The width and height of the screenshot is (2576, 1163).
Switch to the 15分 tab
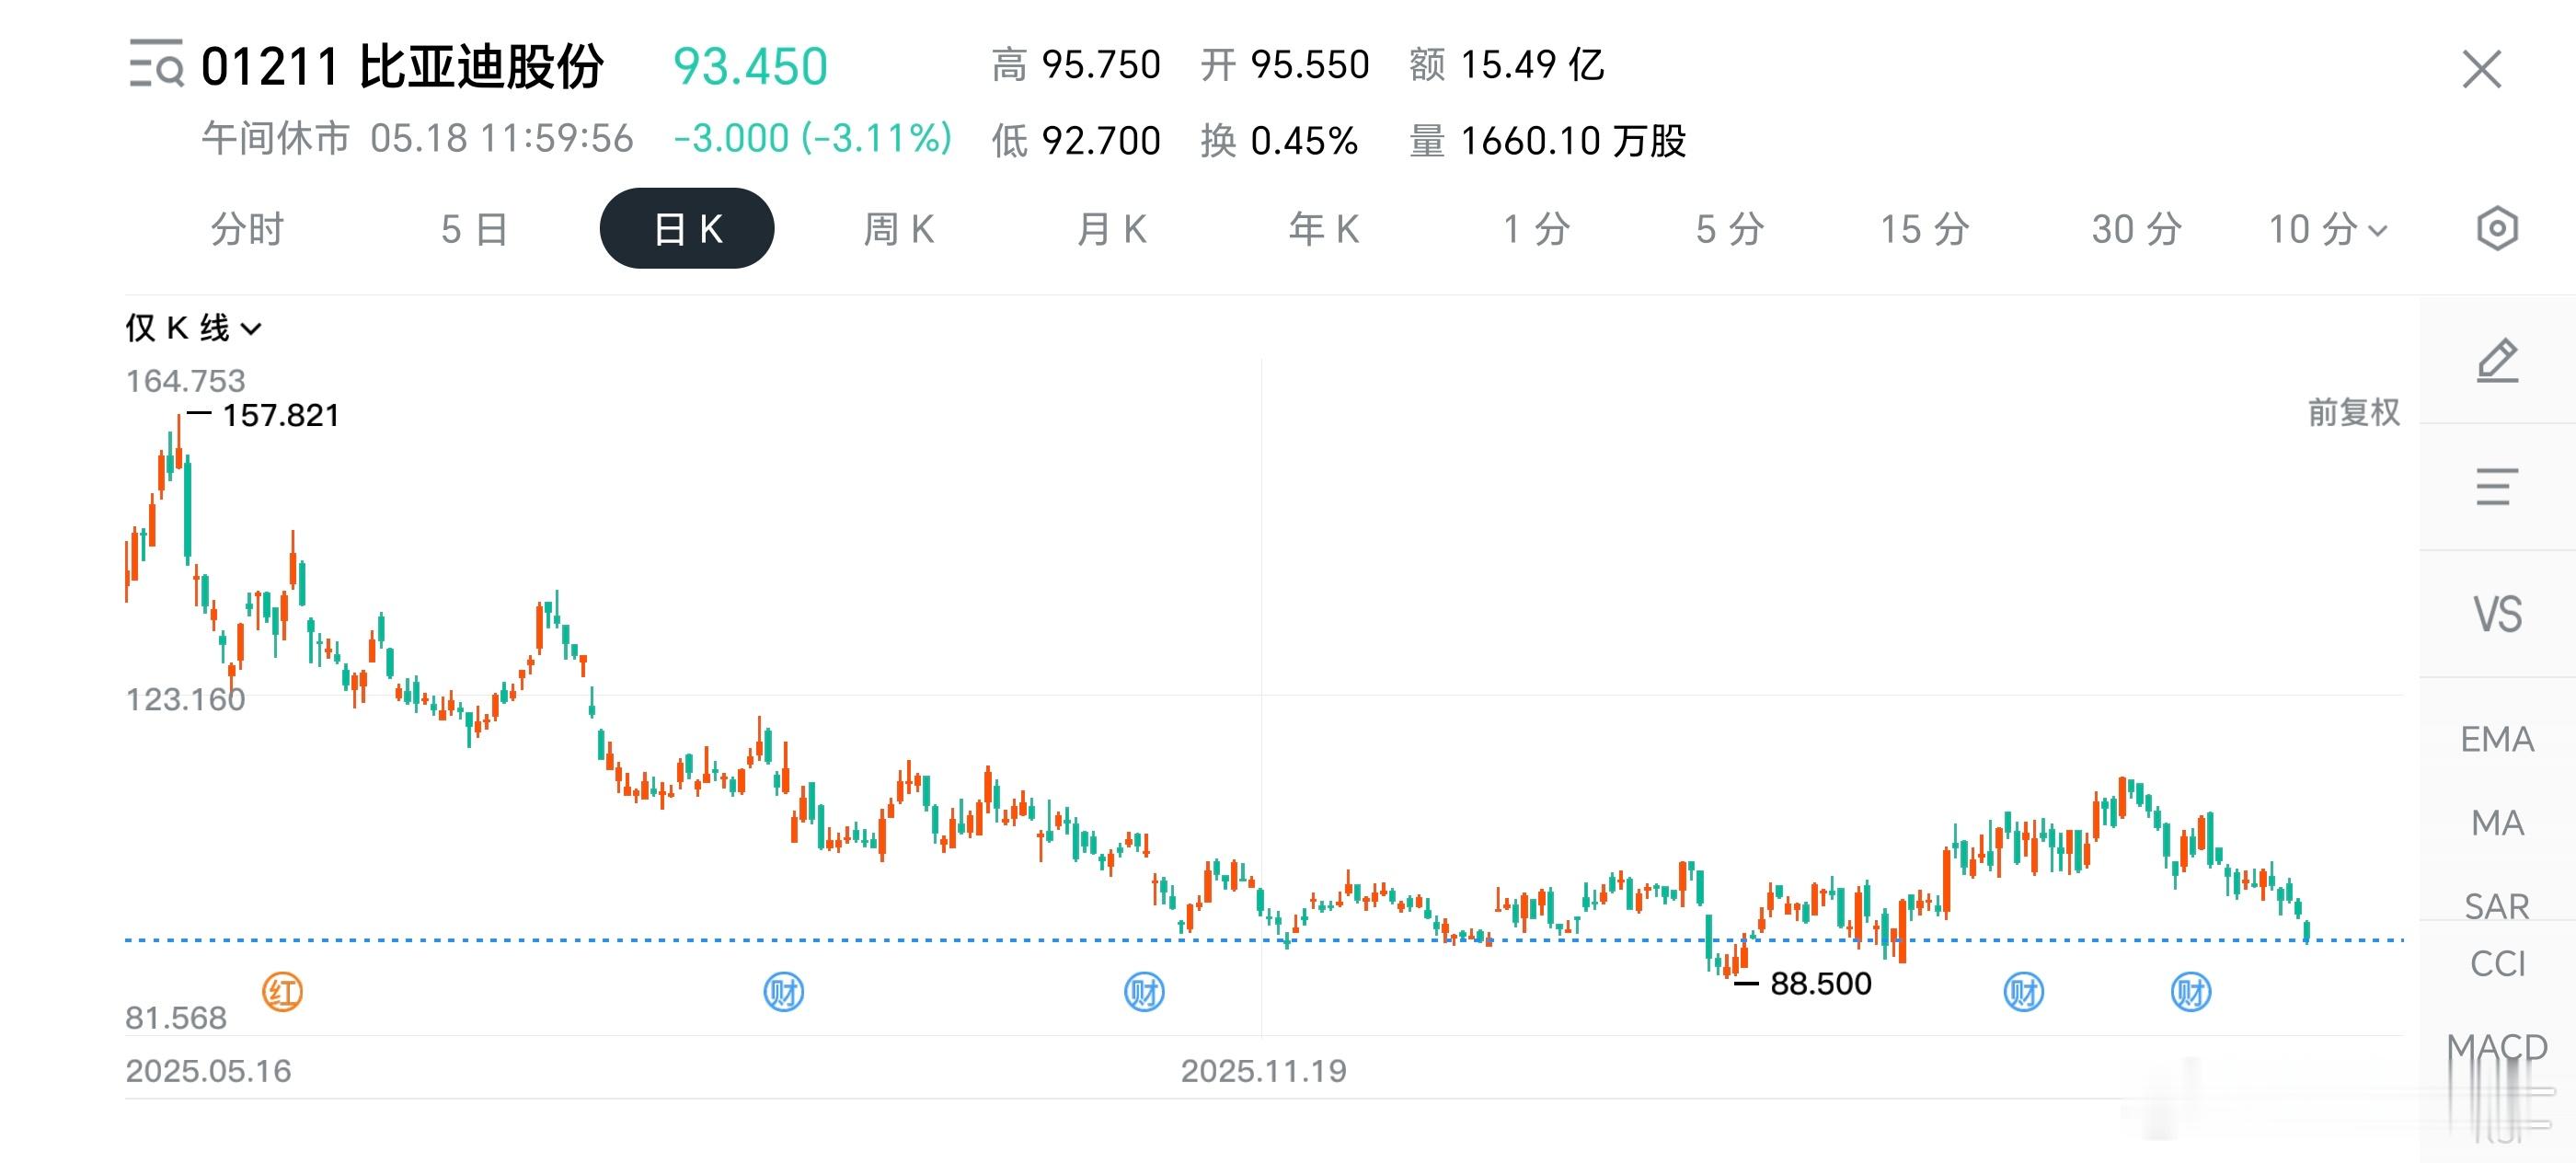click(x=1924, y=229)
